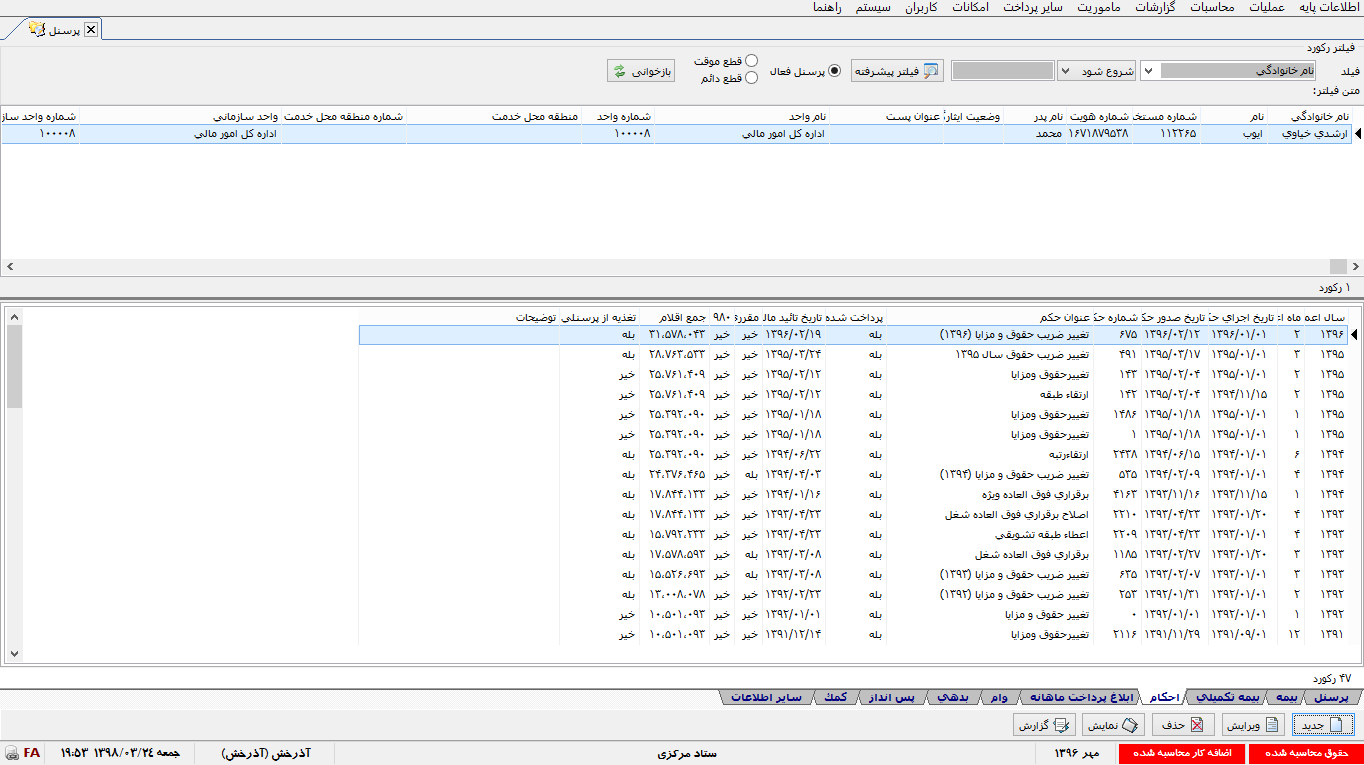
Task: Click right arrow of personnel grid horizontal scrollbar
Action: pos(1354,266)
